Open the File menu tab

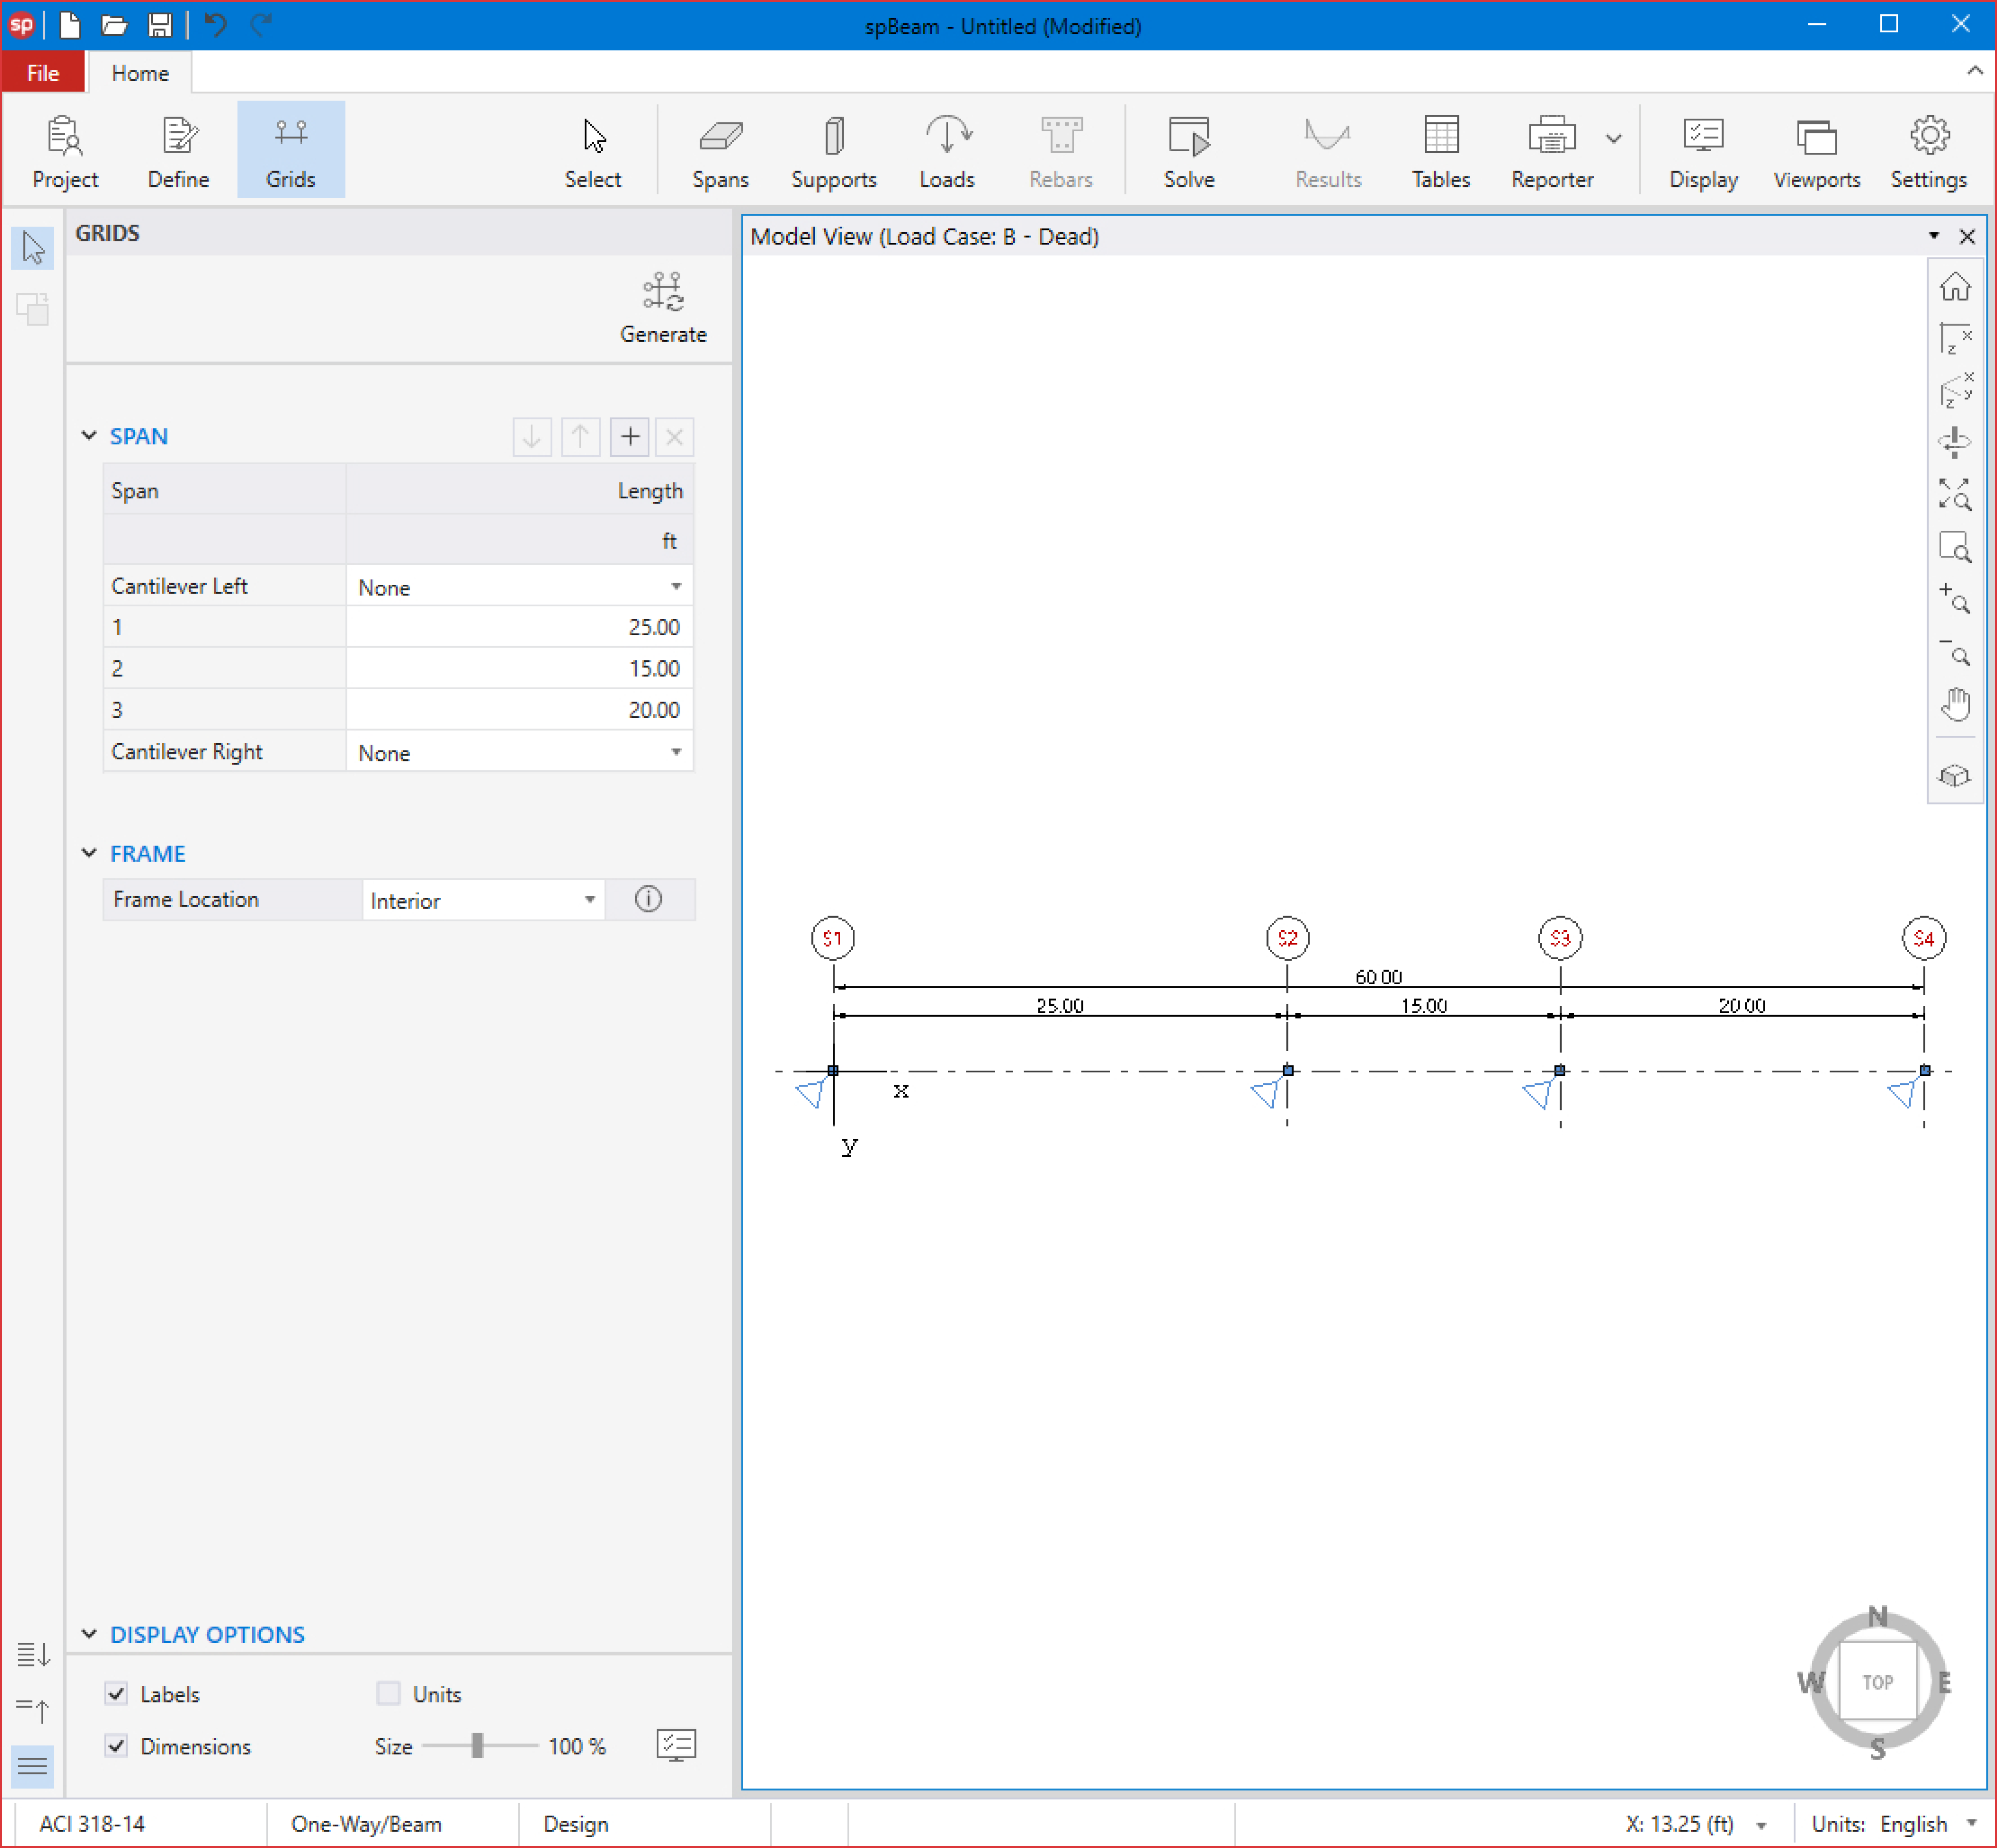43,73
